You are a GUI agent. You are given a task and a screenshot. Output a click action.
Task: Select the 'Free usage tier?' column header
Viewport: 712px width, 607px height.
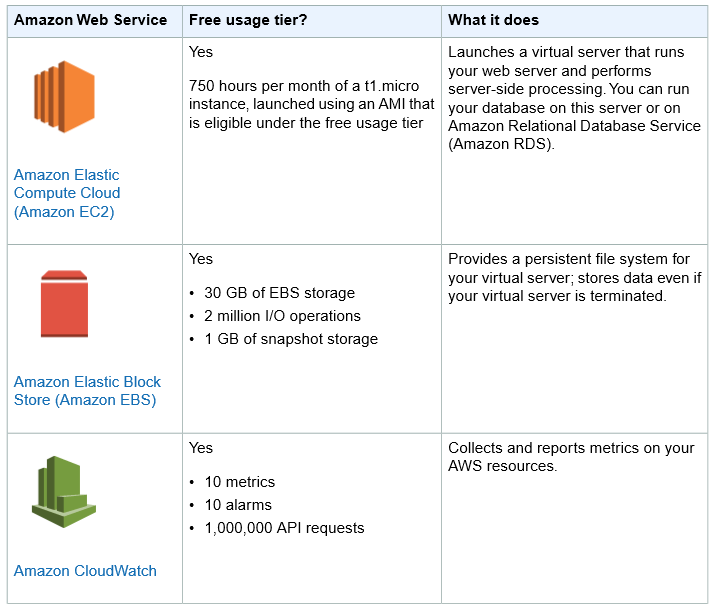[248, 20]
